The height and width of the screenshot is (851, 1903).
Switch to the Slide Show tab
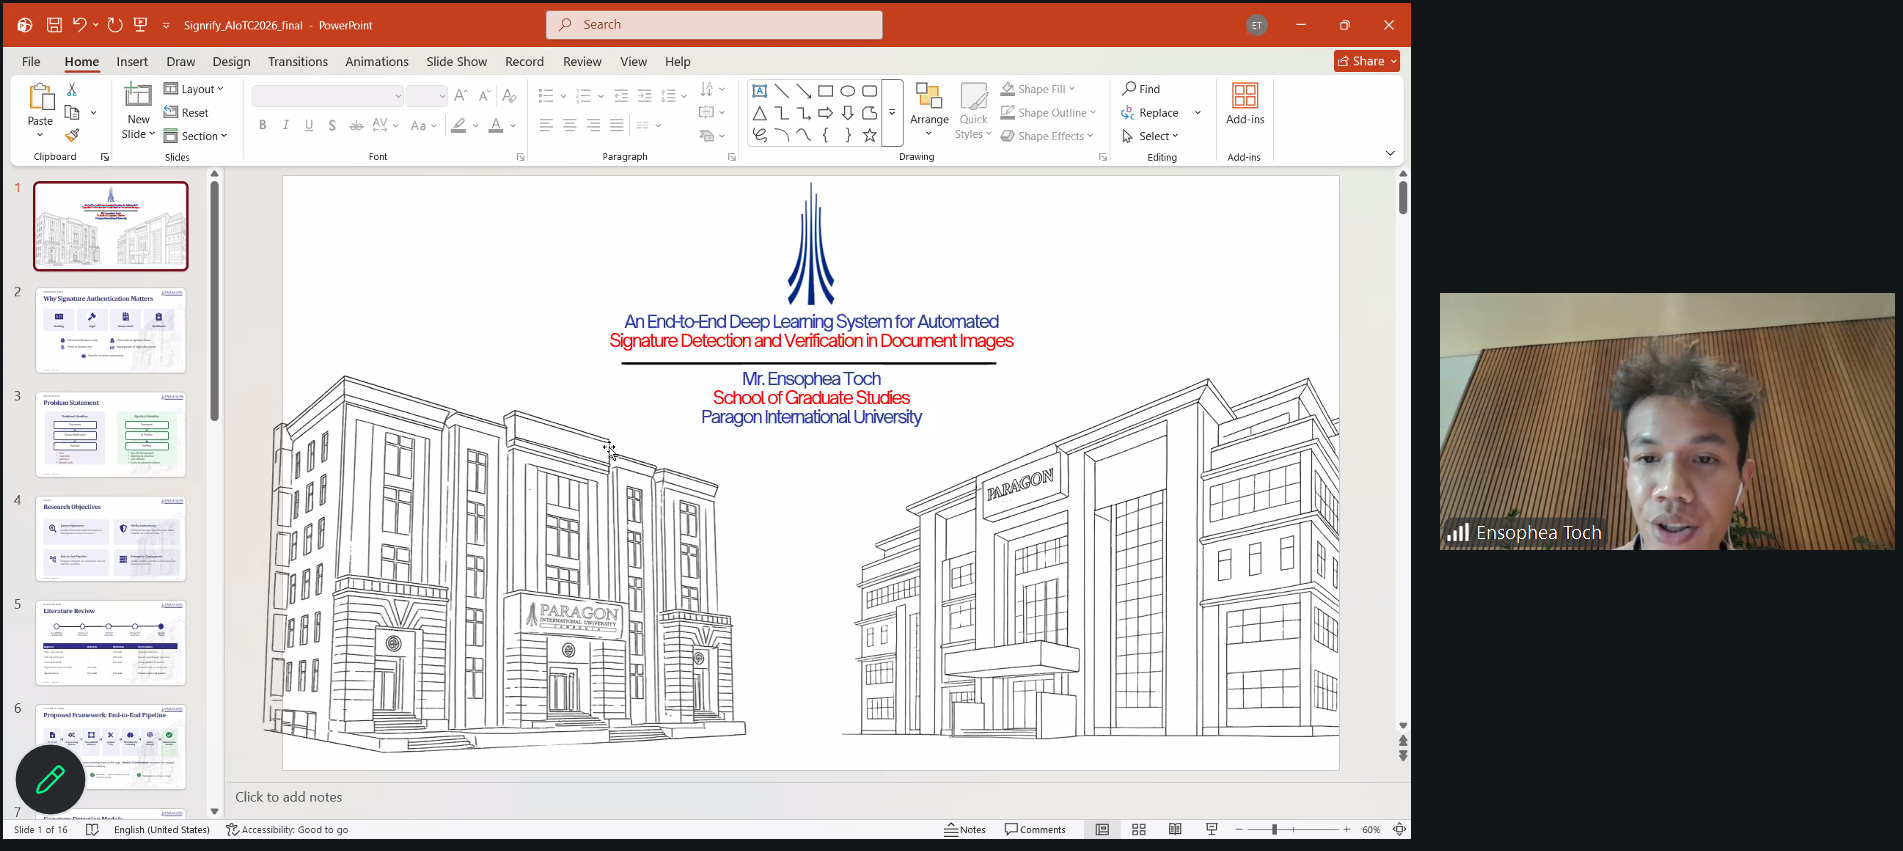457,61
